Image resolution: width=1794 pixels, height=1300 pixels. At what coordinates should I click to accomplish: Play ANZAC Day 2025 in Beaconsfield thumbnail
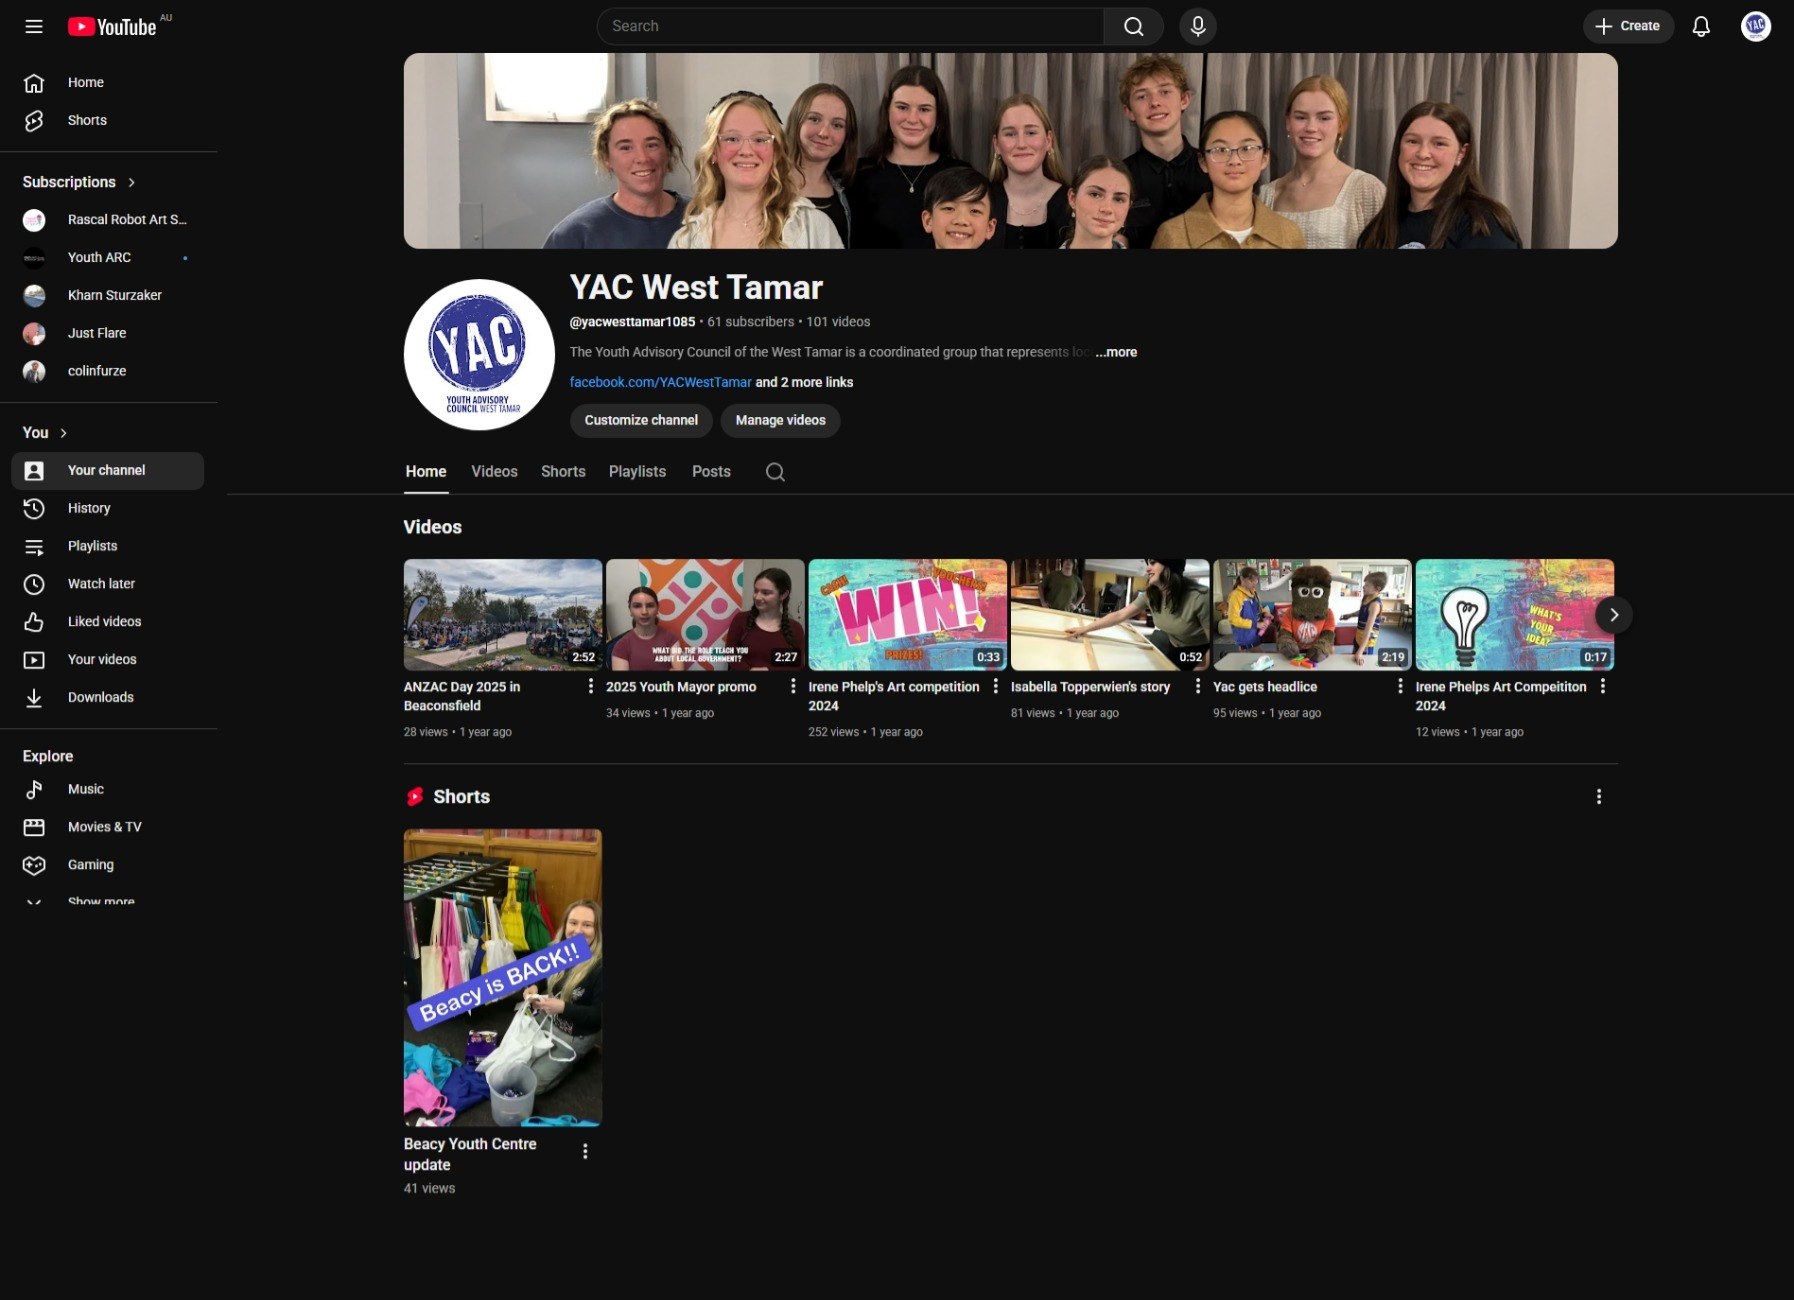[x=503, y=615]
